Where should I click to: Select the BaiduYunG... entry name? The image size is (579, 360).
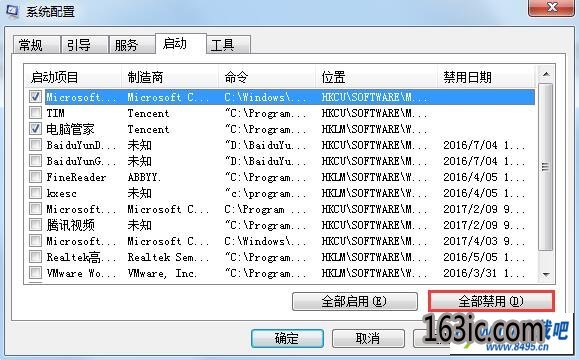81,161
